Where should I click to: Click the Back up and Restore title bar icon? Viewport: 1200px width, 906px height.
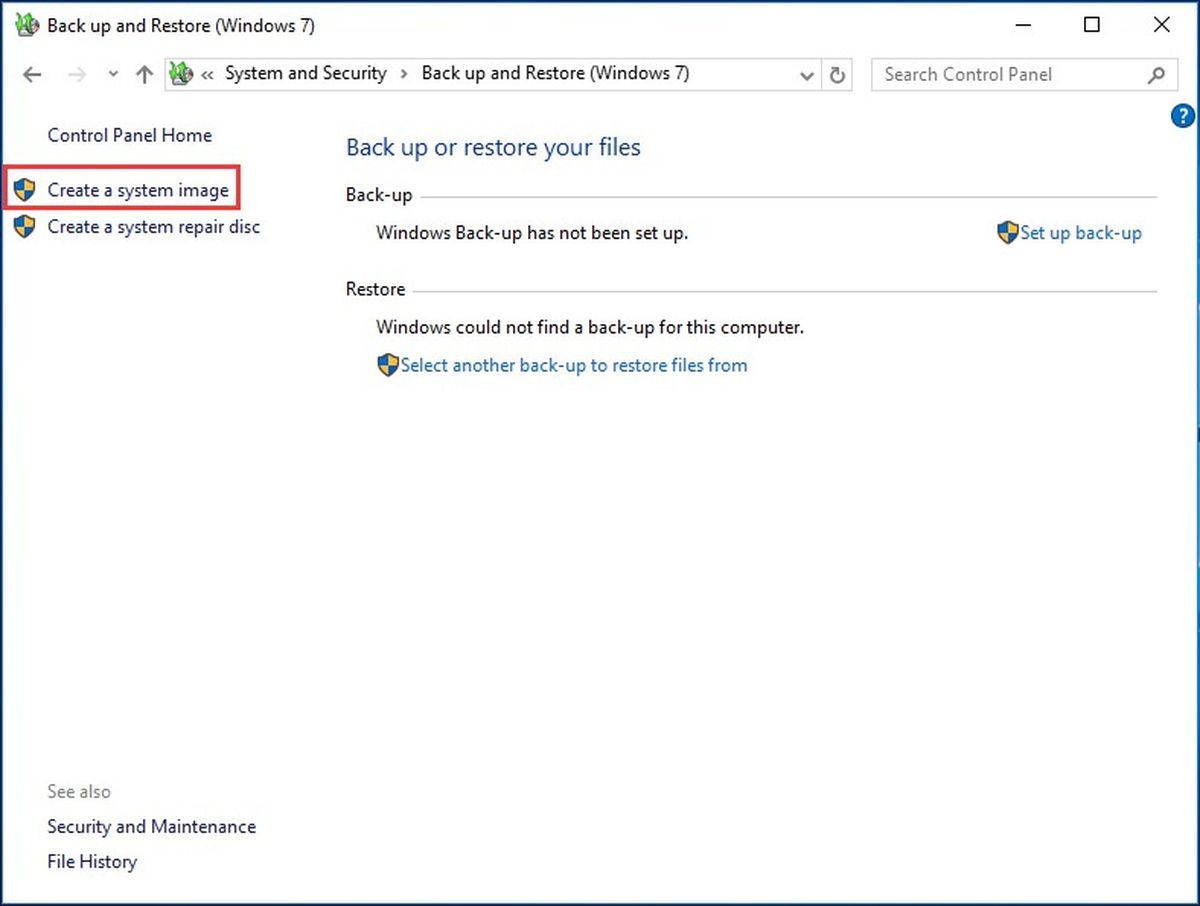coord(28,26)
